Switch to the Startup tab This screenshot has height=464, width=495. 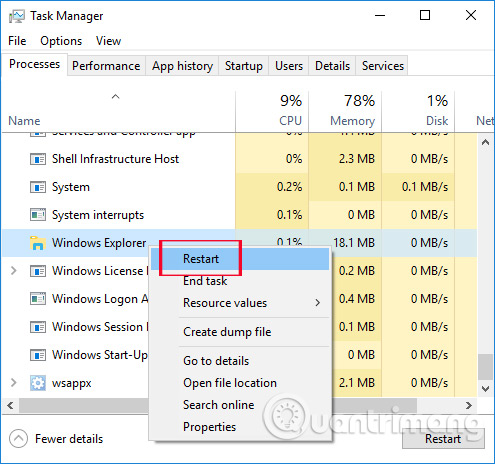click(x=244, y=66)
